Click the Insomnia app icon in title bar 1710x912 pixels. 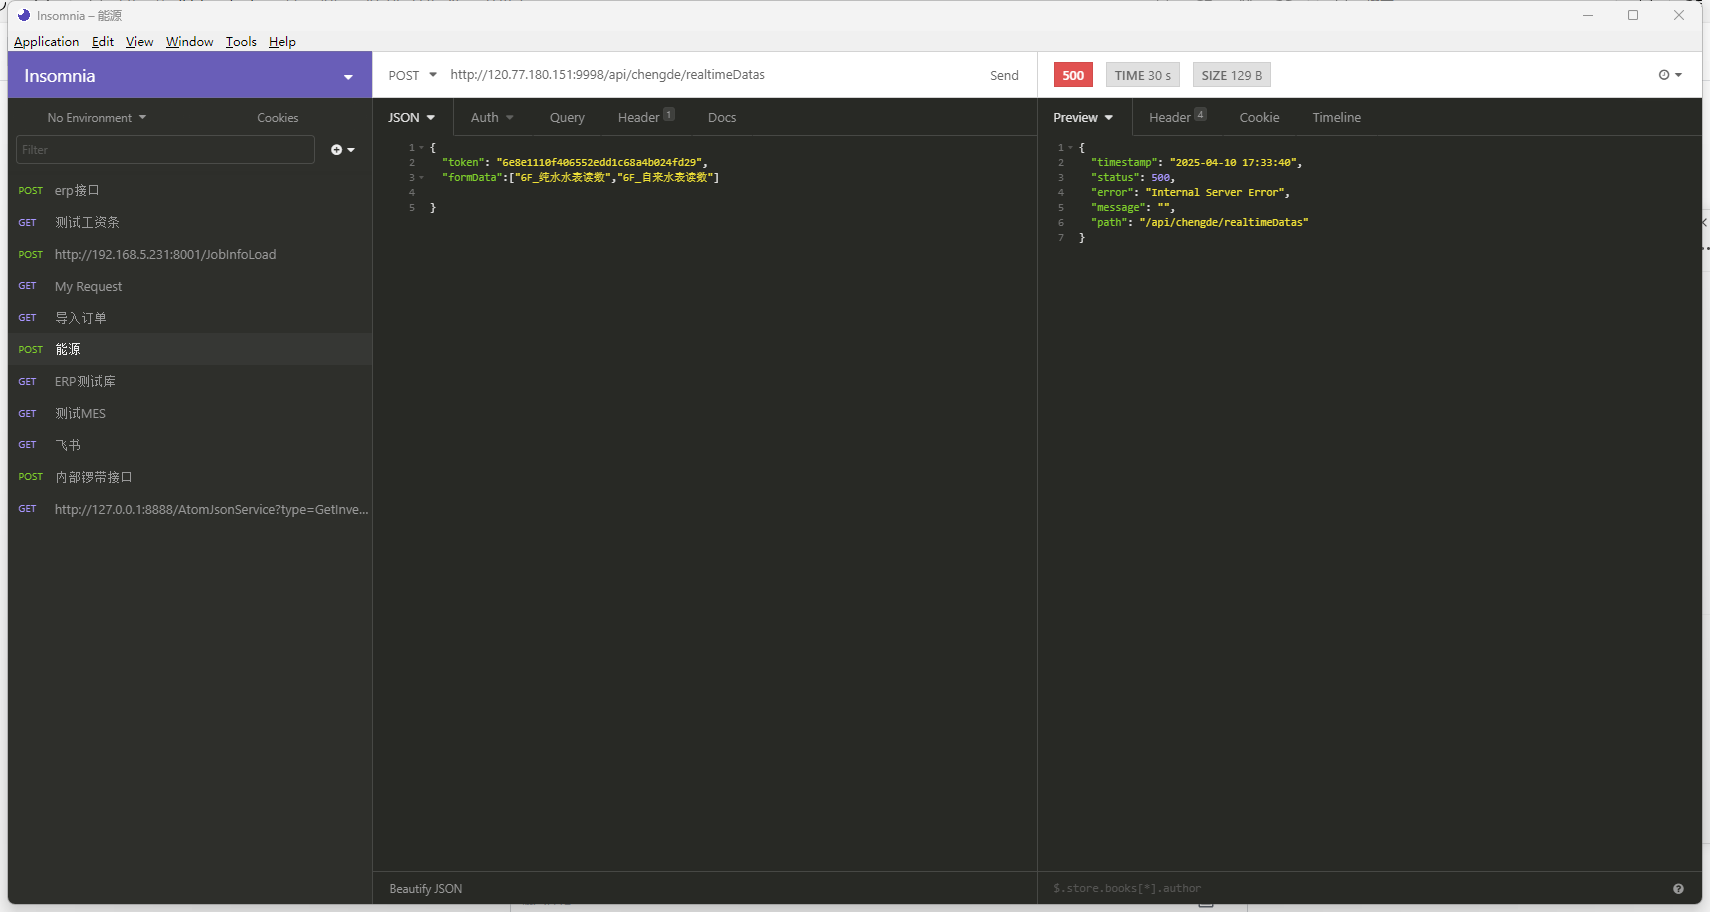pos(24,15)
